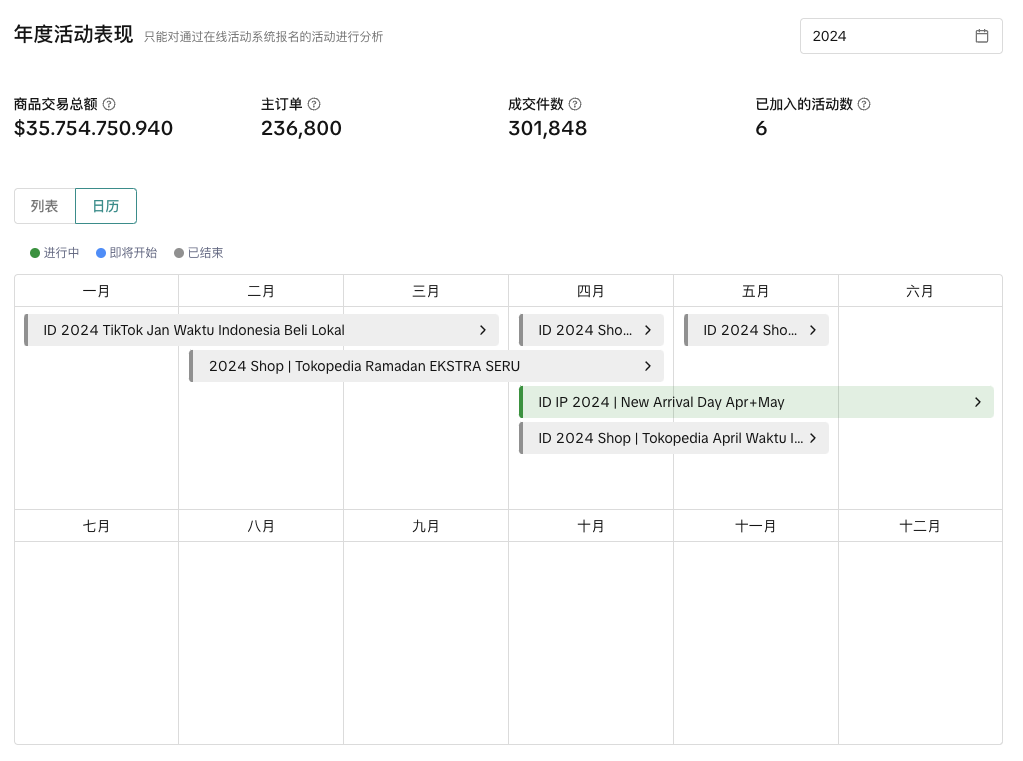Open the 2024 Shop Tokopedia Ramadan campaign bar

click(400, 366)
